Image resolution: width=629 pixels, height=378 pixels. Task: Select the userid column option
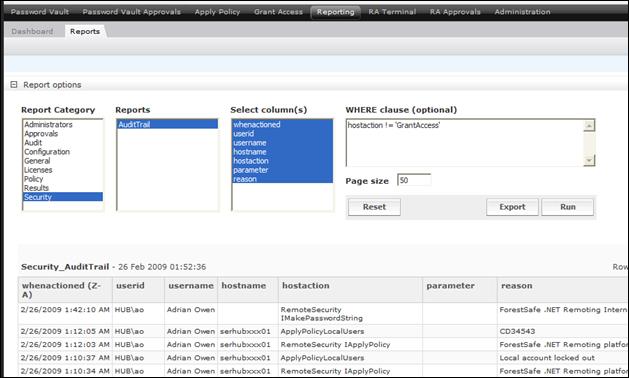click(282, 134)
